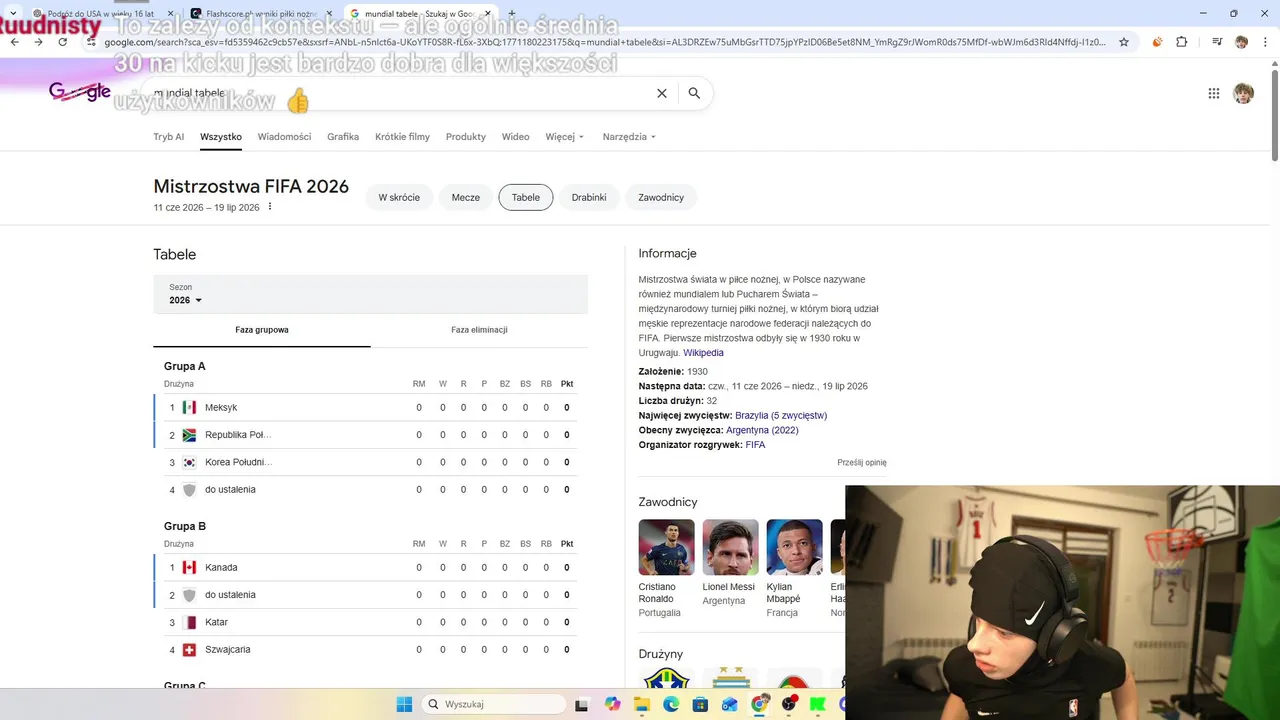Viewport: 1280px width, 720px height.
Task: Open Task View on the taskbar
Action: (x=582, y=704)
